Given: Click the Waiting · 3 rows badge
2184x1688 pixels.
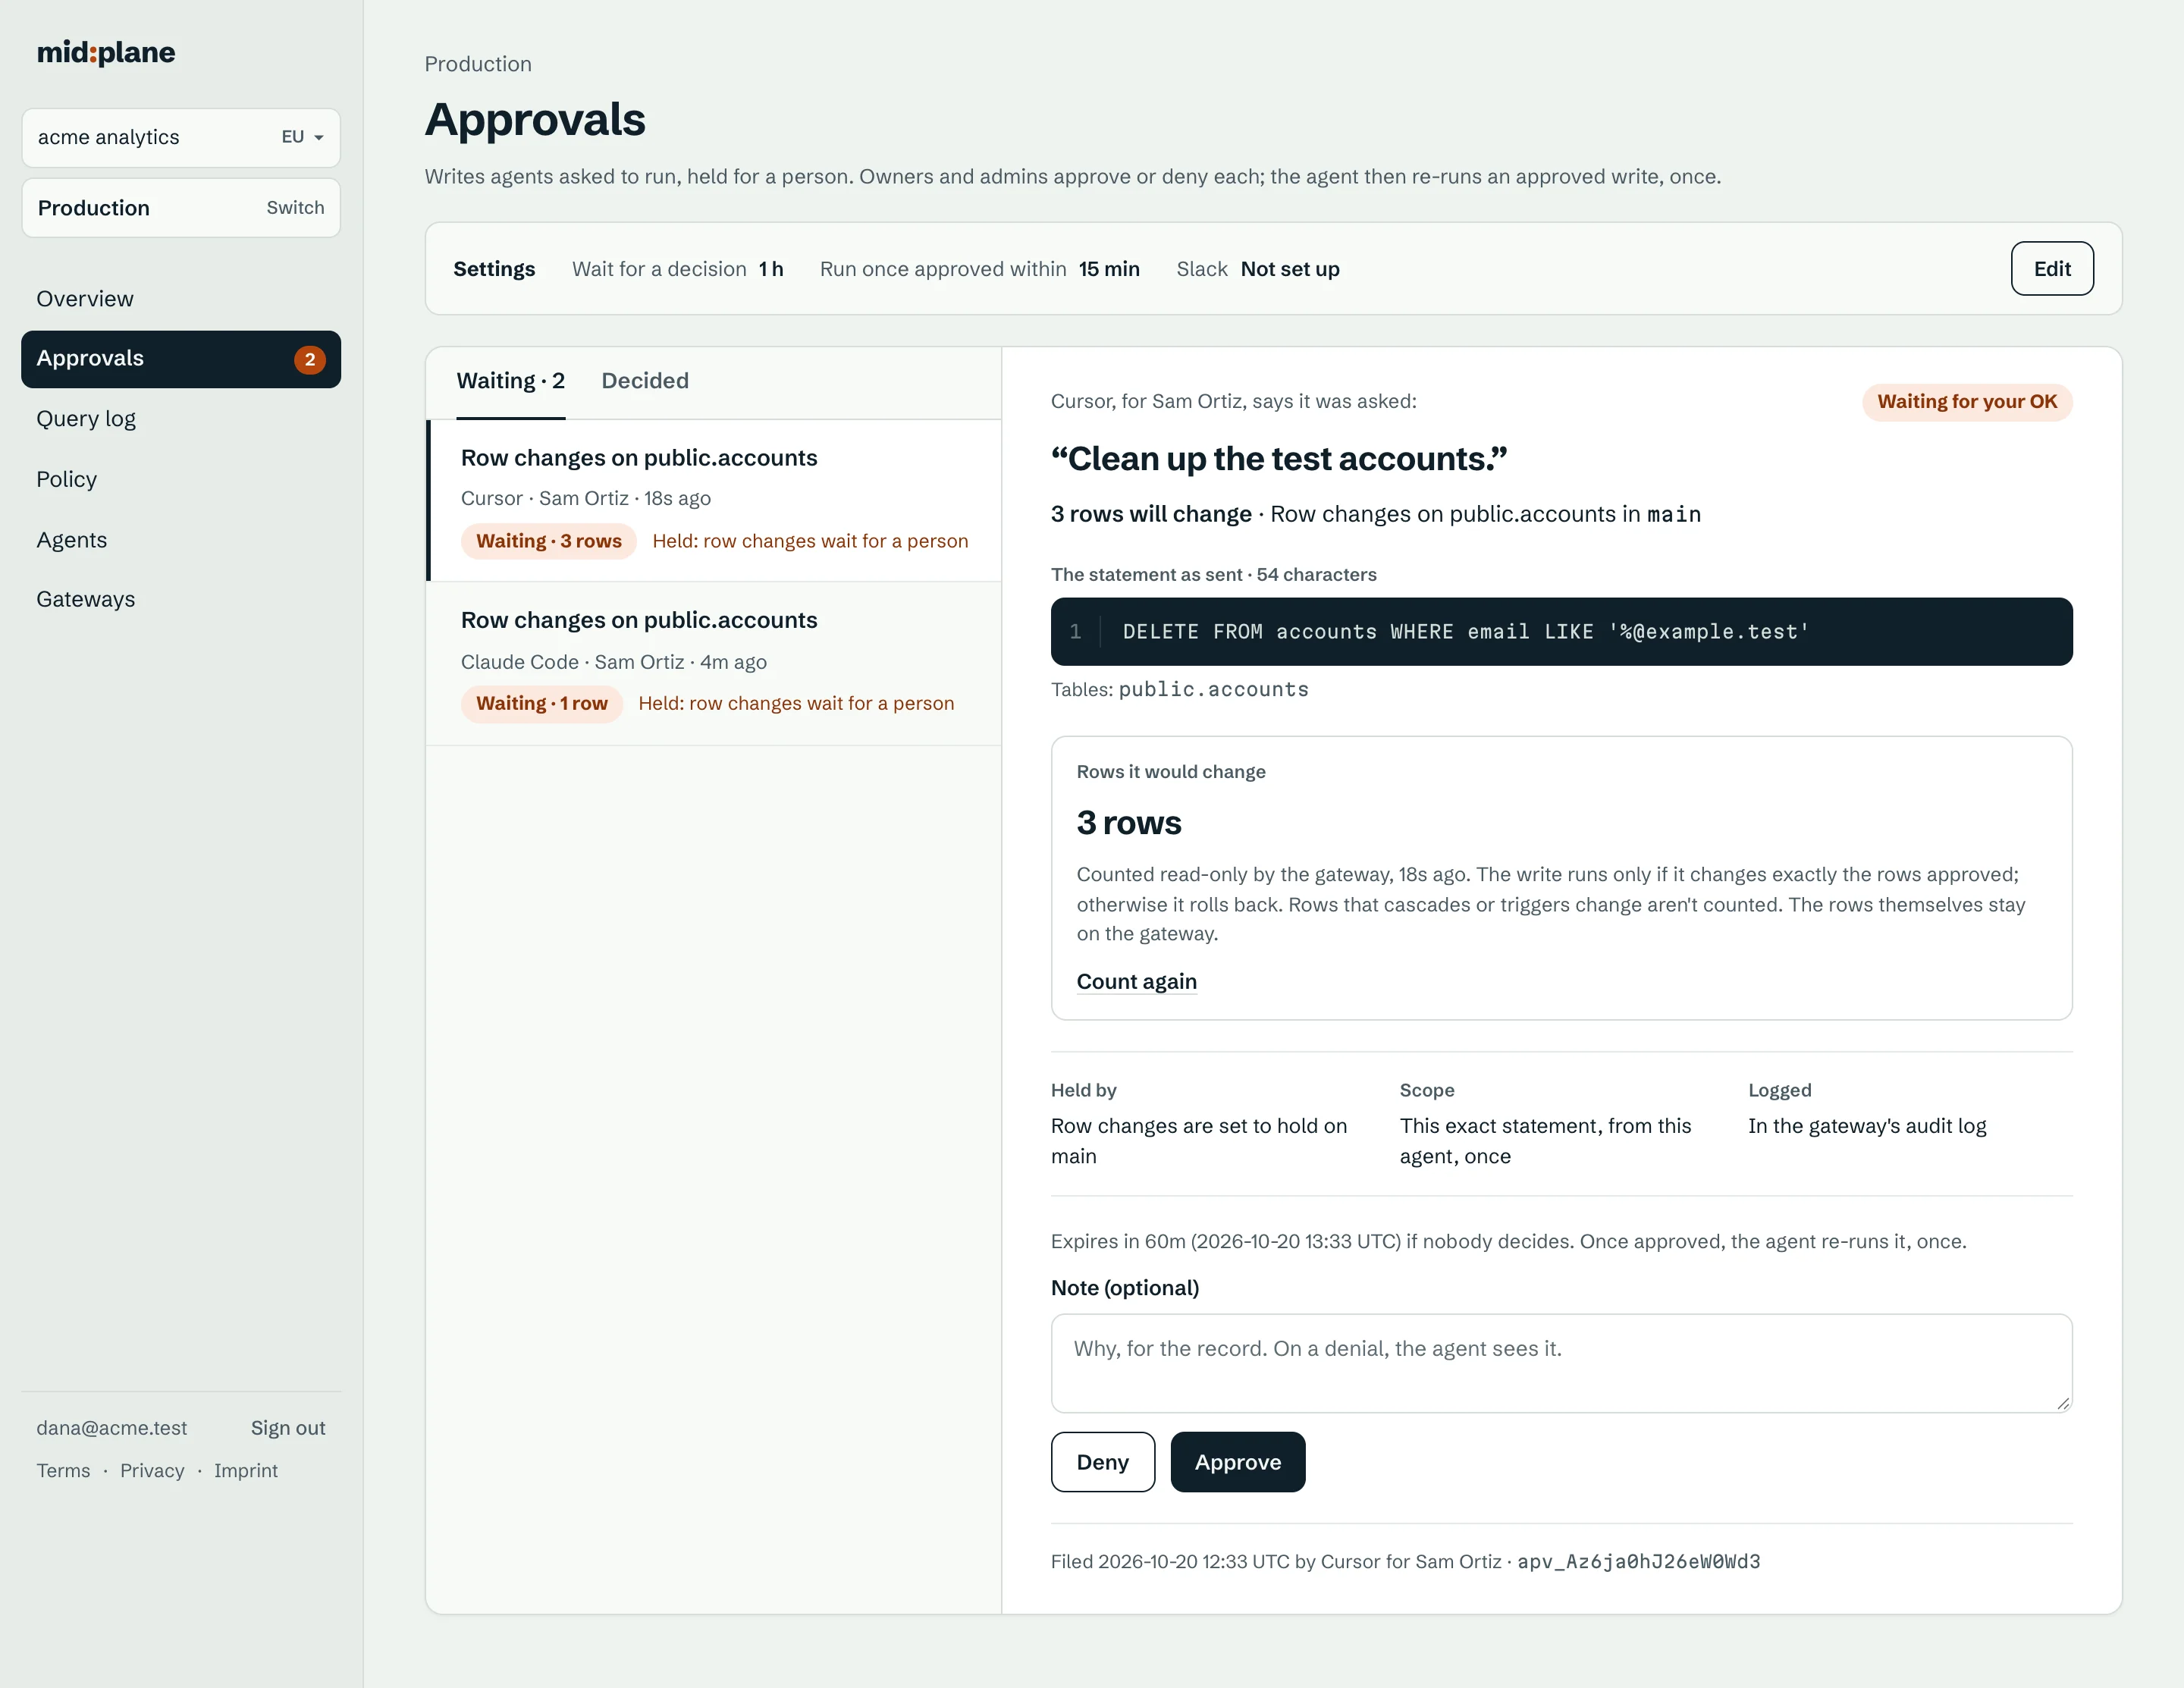Looking at the screenshot, I should (549, 541).
